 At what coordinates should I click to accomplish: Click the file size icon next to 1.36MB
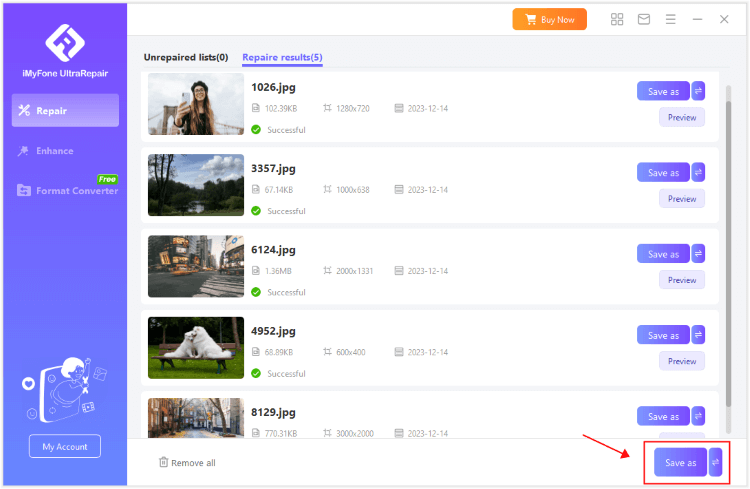tap(256, 271)
